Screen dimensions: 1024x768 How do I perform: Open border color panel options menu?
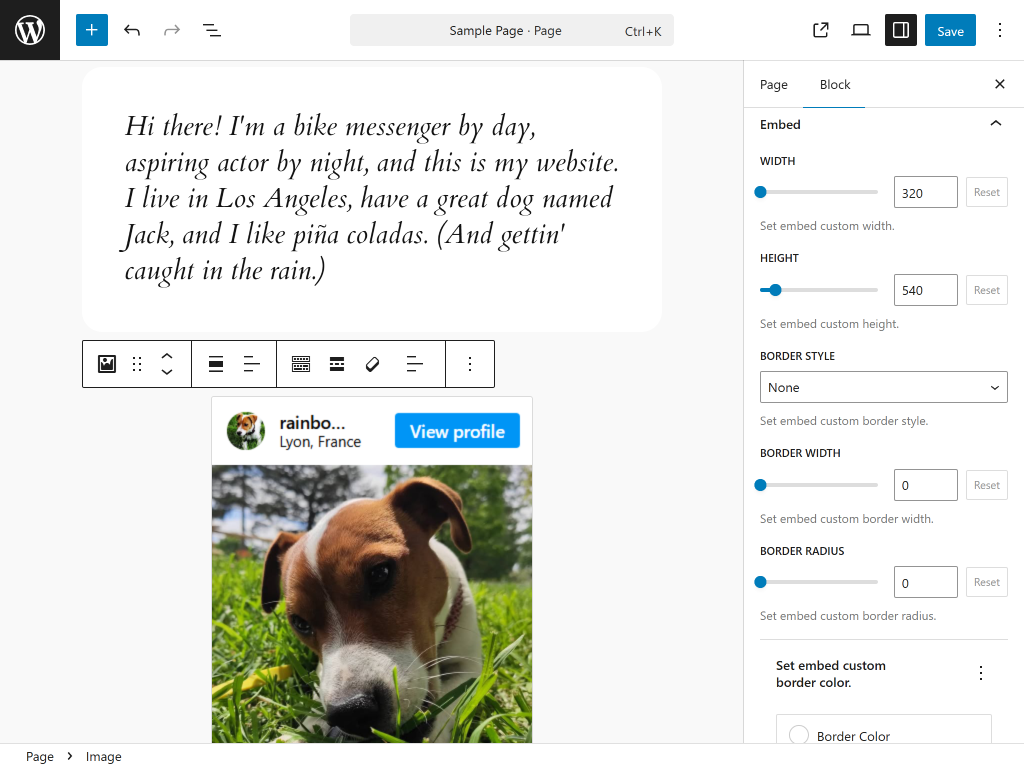(x=981, y=673)
